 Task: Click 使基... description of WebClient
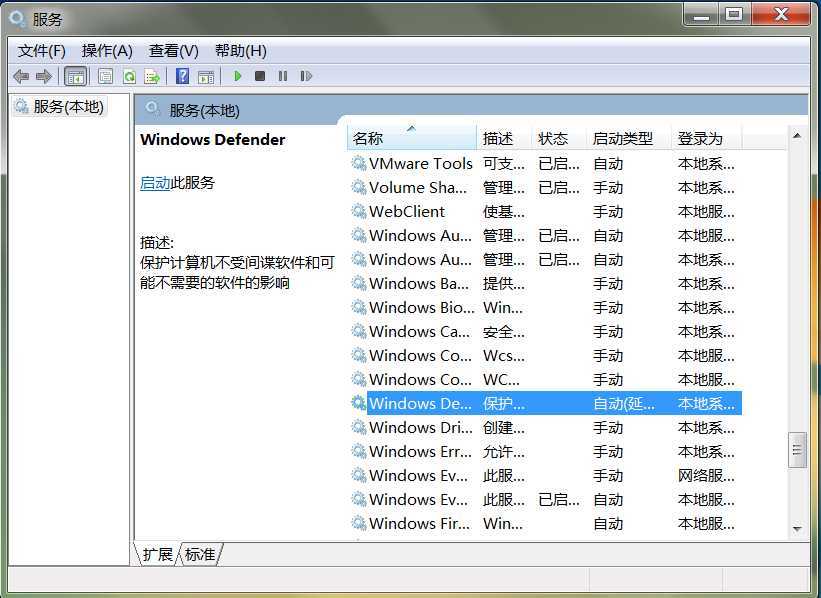(x=504, y=212)
